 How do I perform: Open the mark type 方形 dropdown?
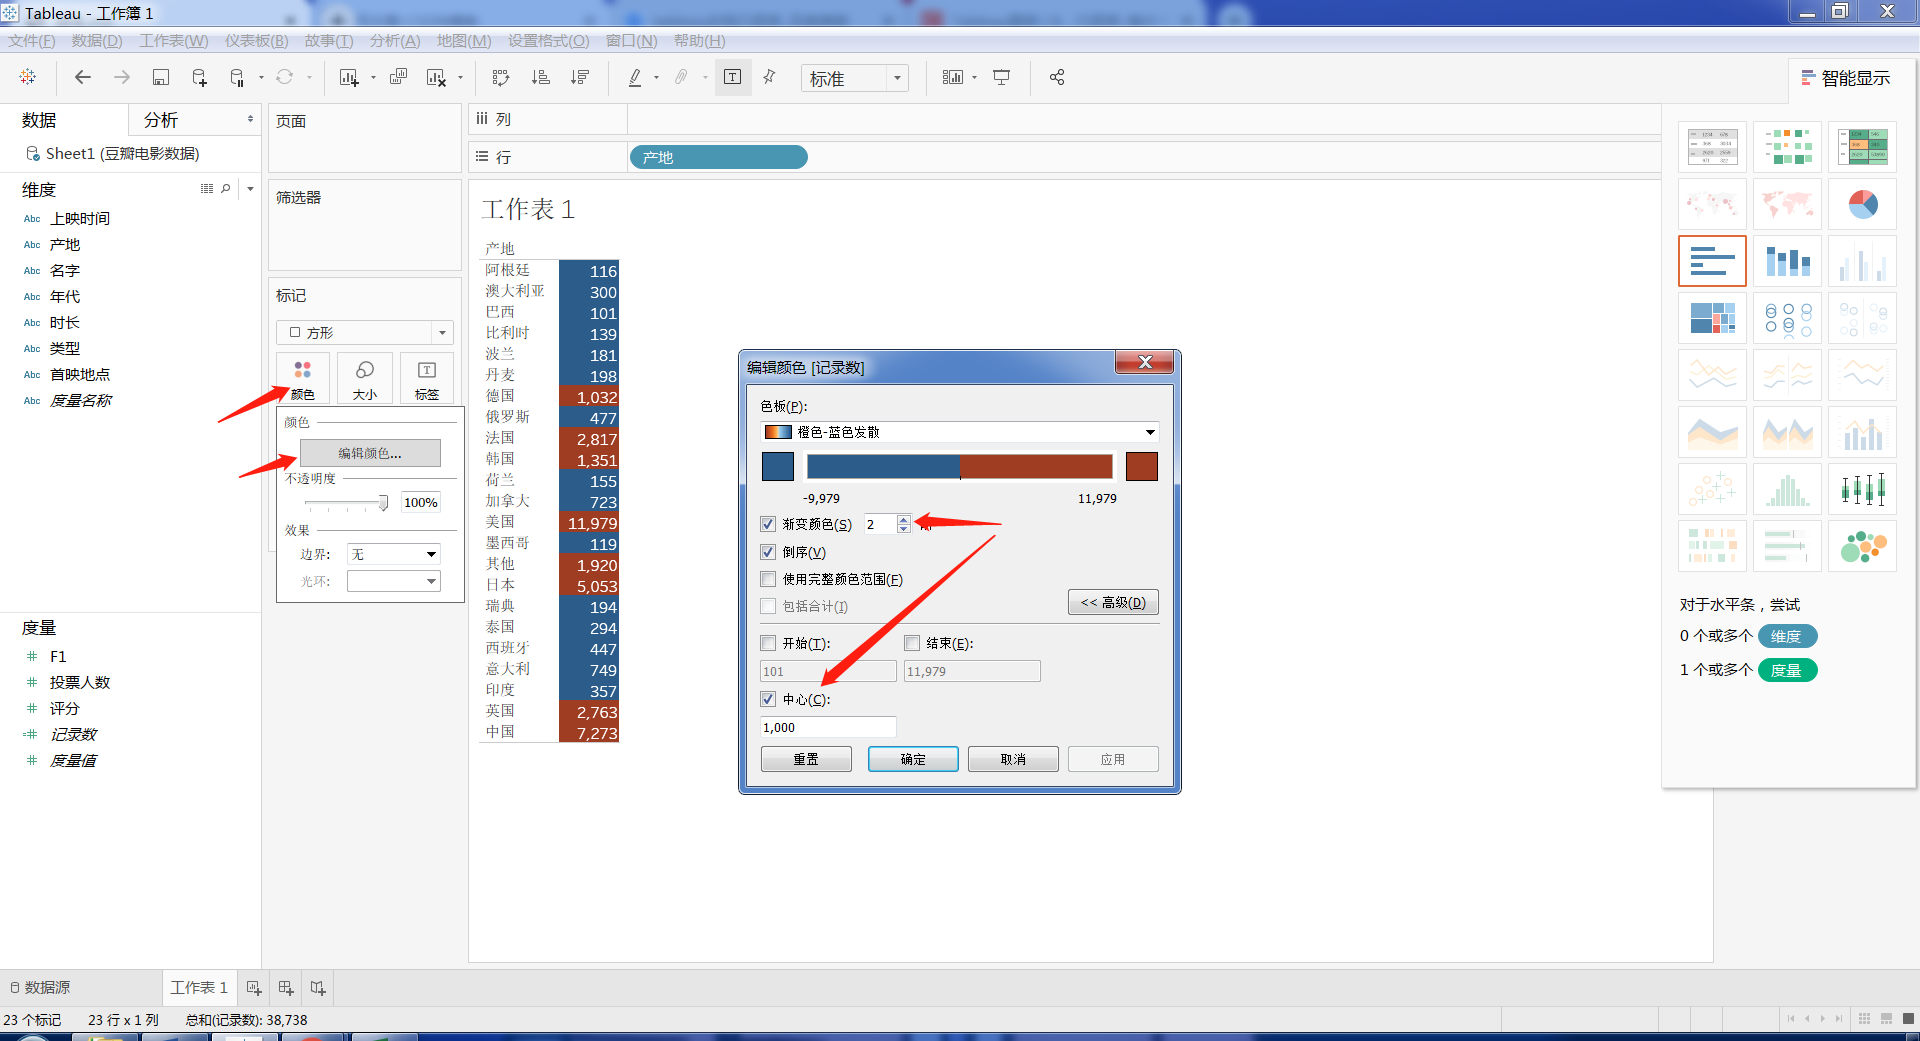coord(365,332)
